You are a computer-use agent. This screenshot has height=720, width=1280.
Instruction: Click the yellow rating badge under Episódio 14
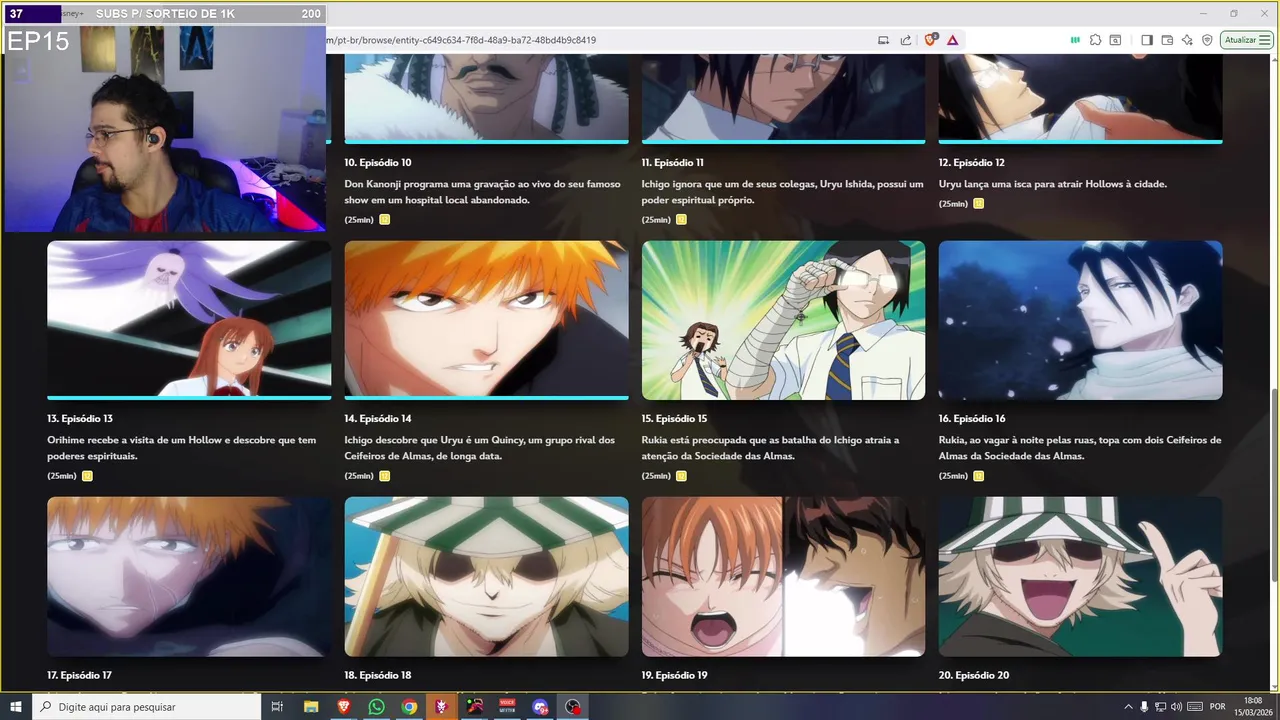click(385, 476)
